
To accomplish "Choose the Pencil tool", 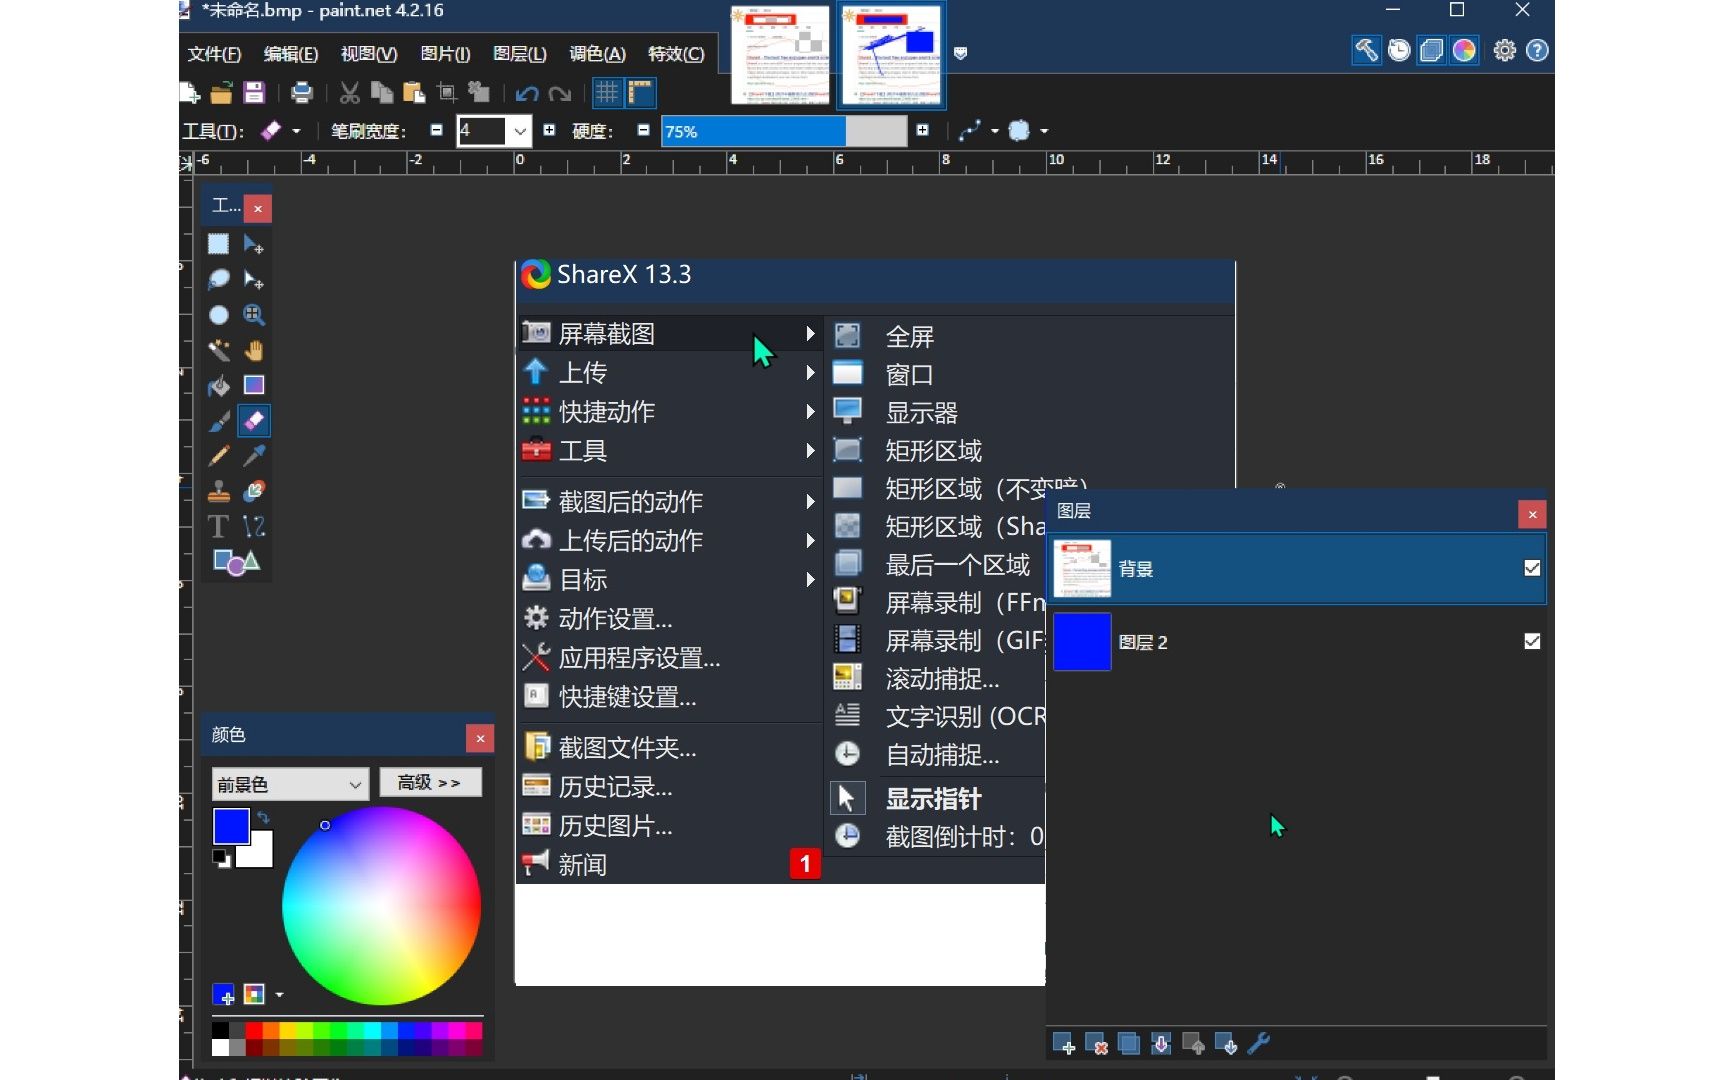I will point(218,456).
